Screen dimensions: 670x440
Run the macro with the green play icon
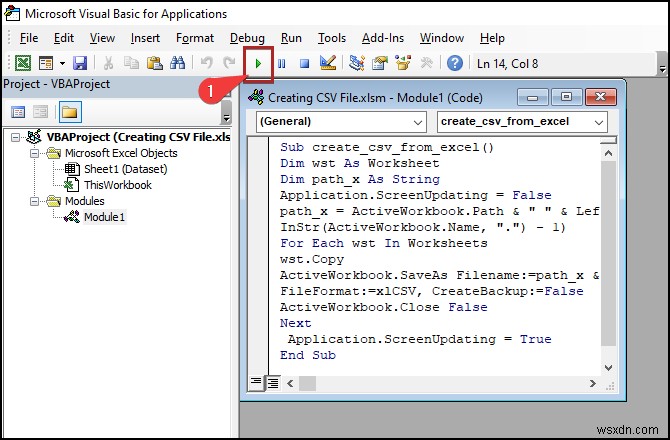(x=258, y=64)
